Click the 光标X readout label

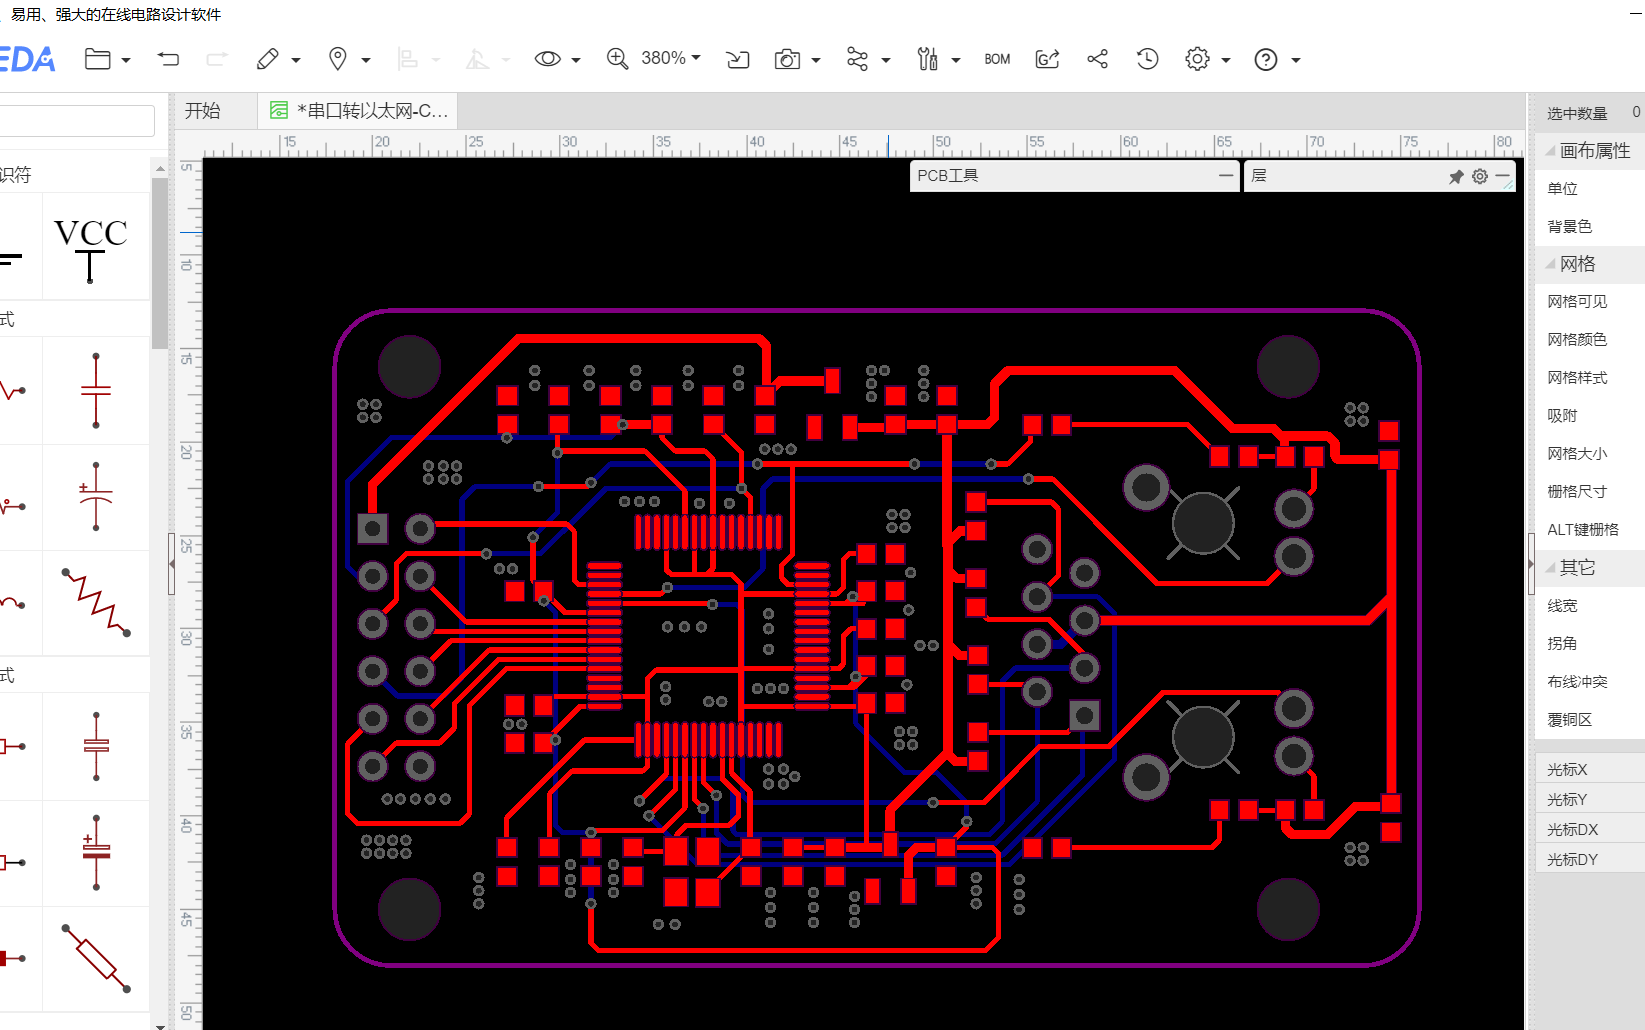click(1567, 769)
